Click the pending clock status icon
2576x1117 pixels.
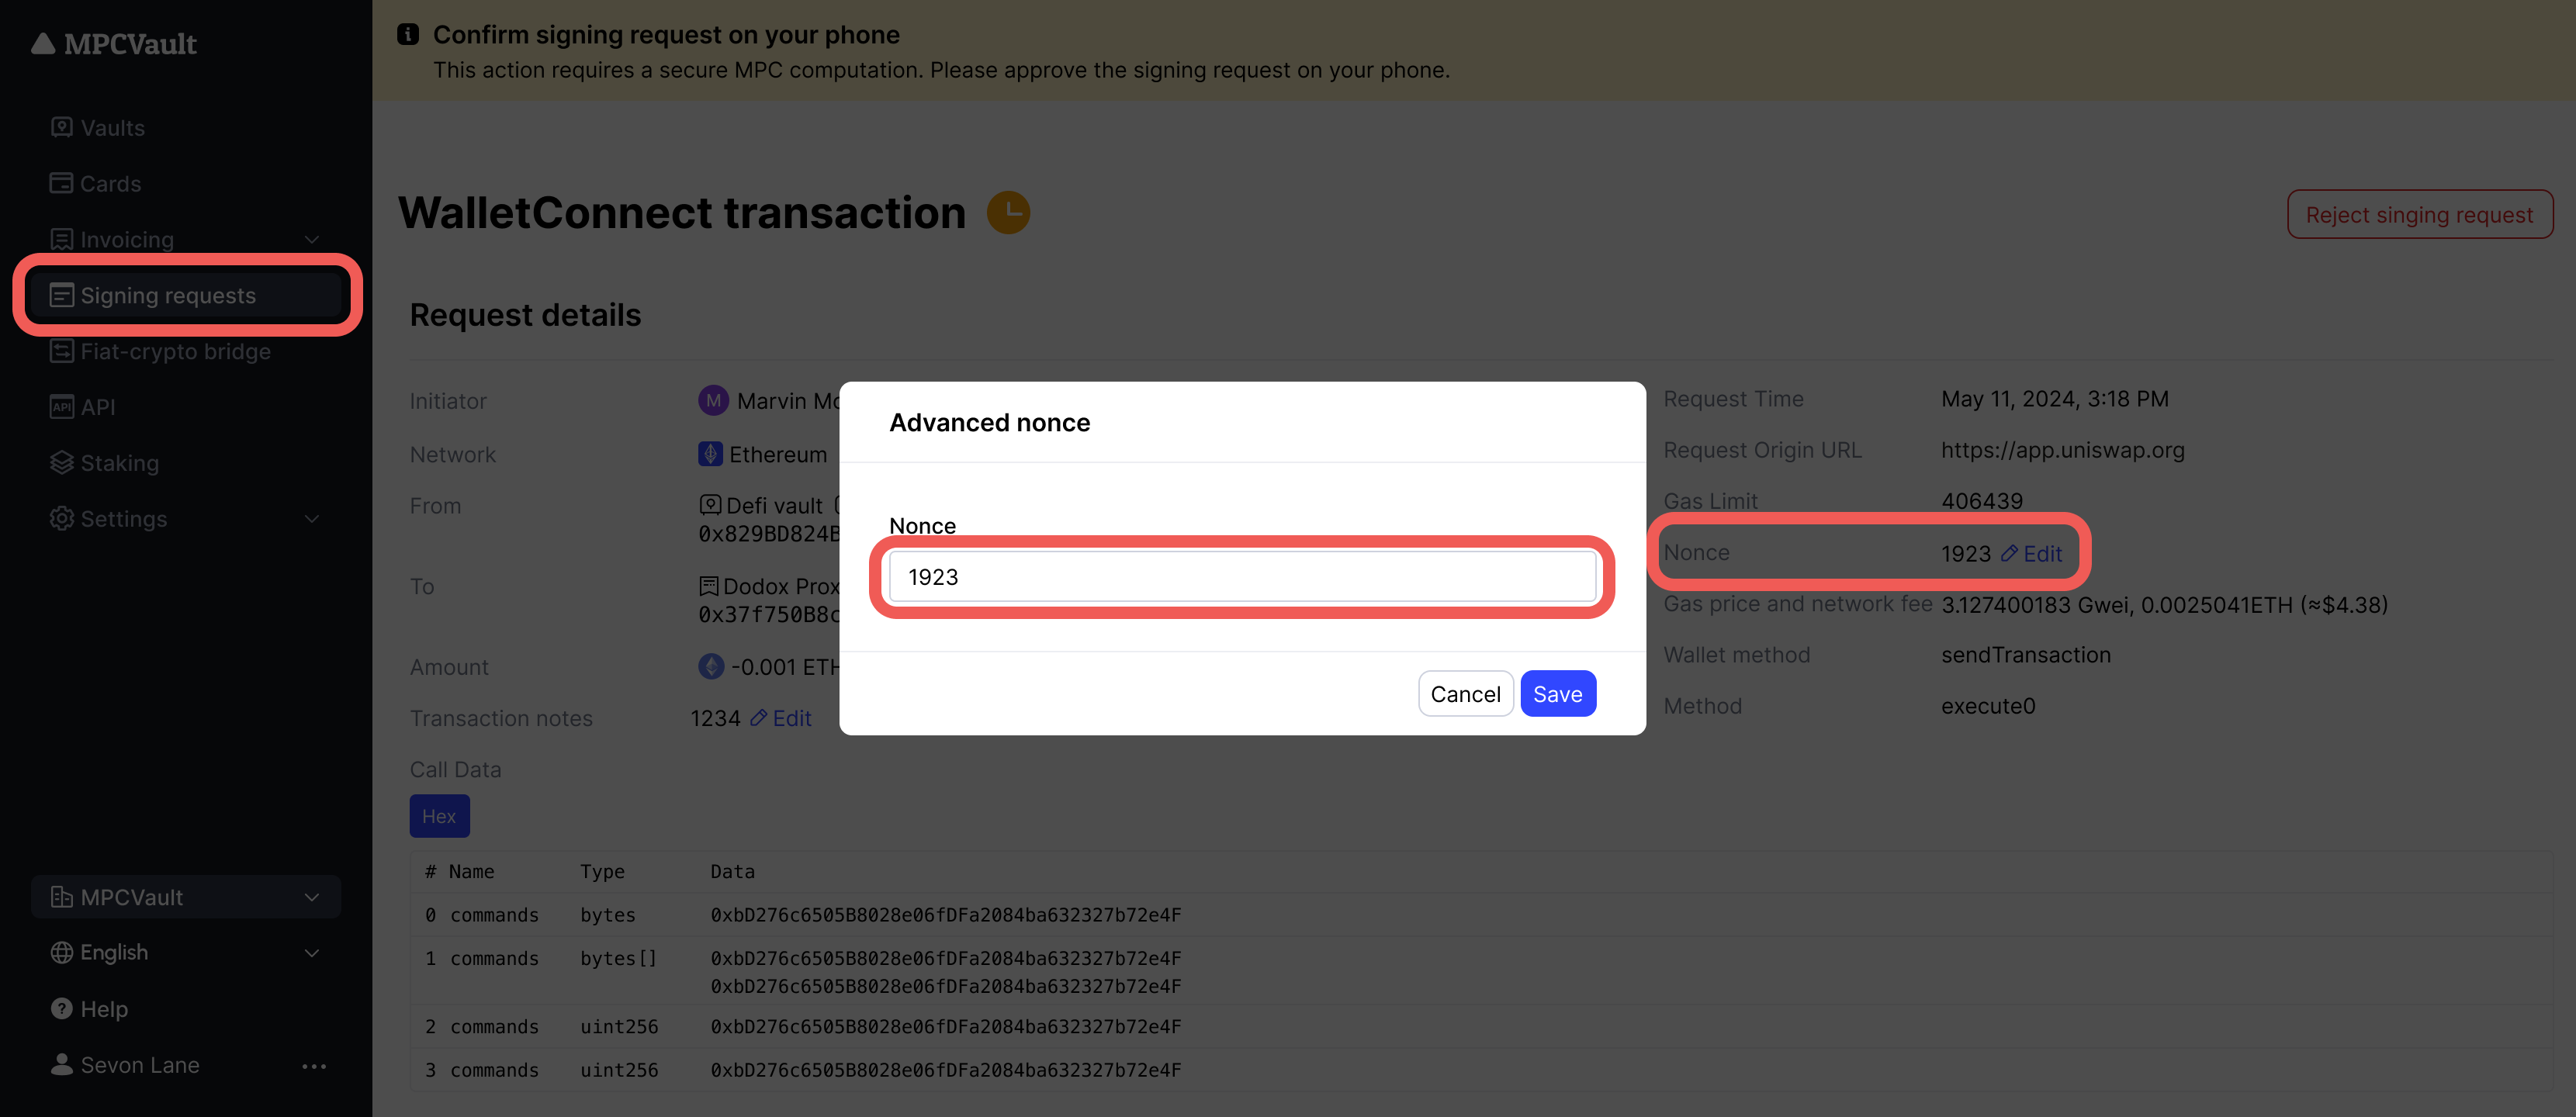[1008, 213]
